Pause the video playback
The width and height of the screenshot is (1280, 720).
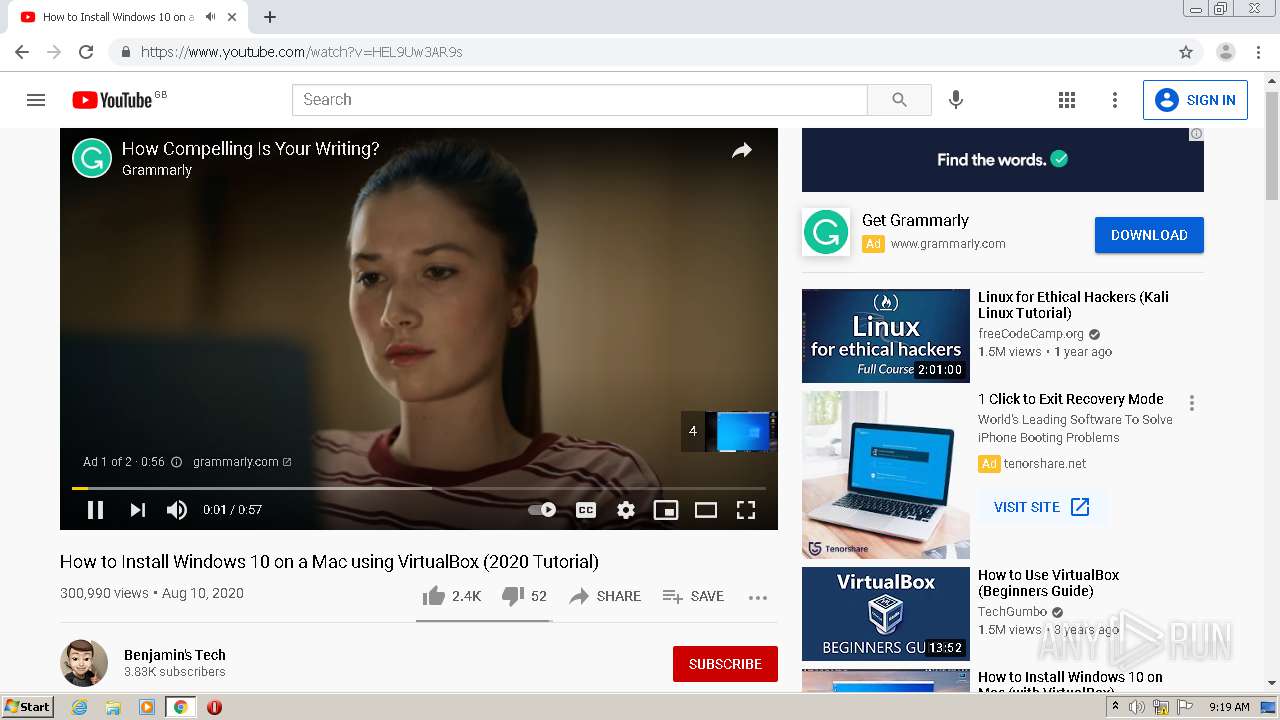coord(95,510)
